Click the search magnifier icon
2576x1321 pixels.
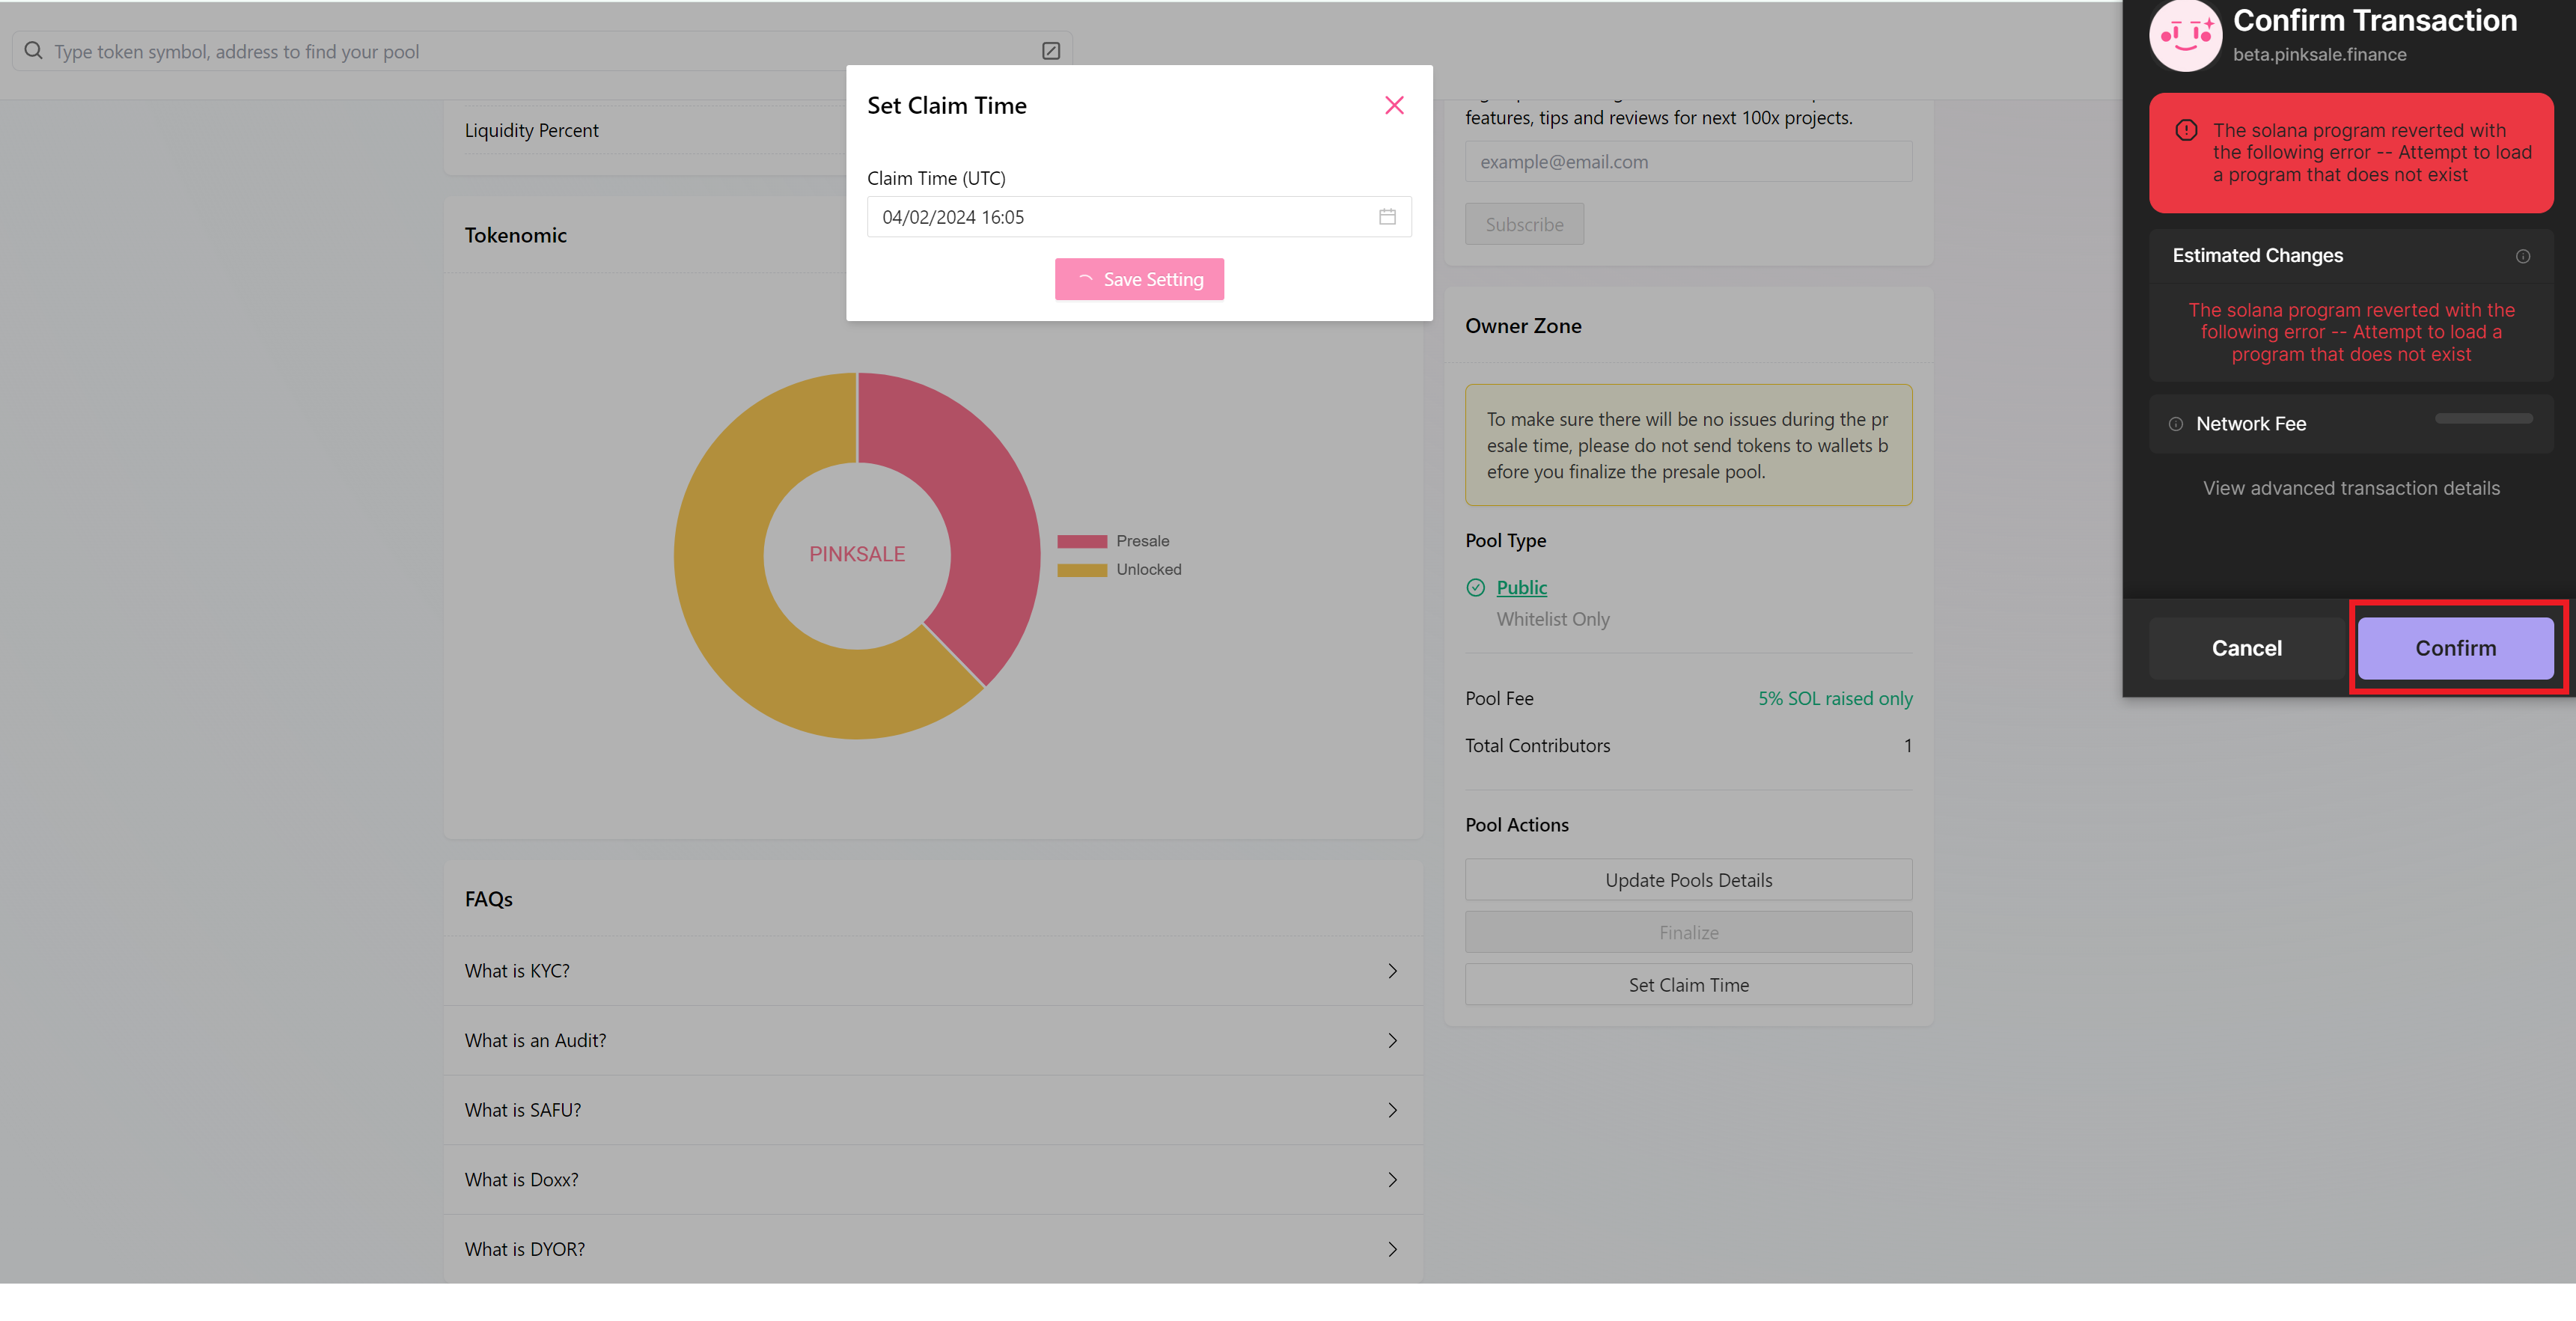(34, 51)
